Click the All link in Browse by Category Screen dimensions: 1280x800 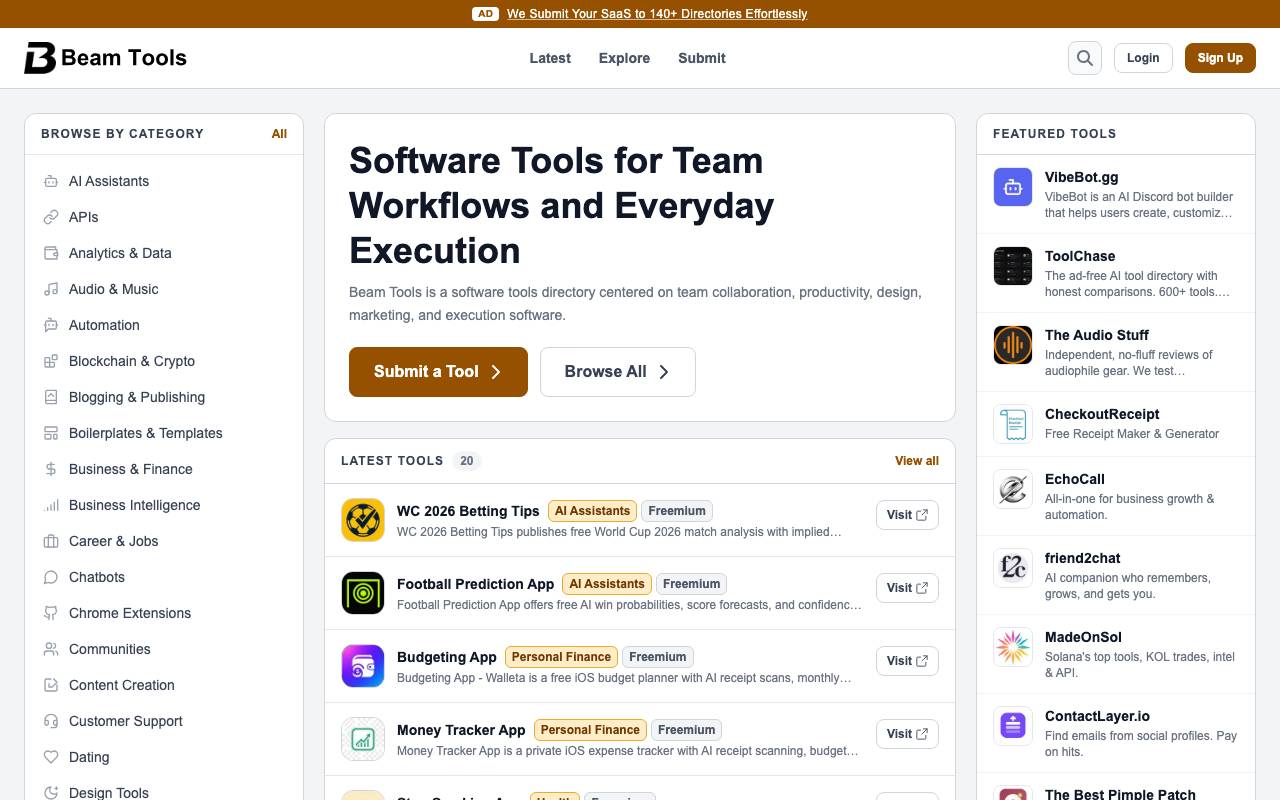(279, 134)
